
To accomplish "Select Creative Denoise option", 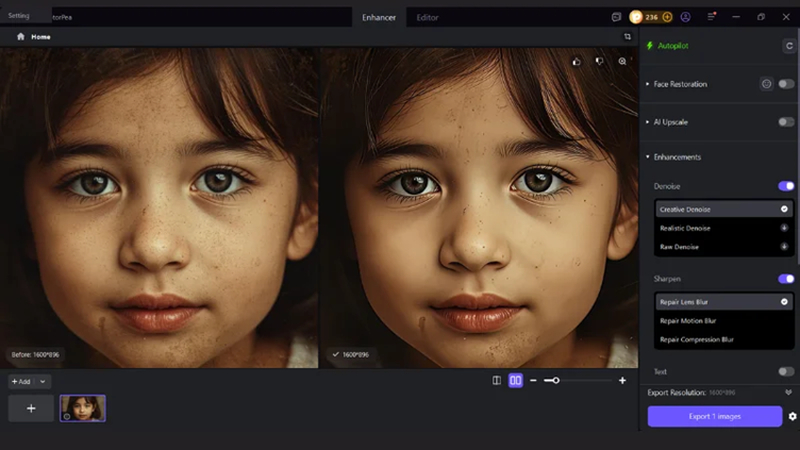I will pyautogui.click(x=724, y=209).
